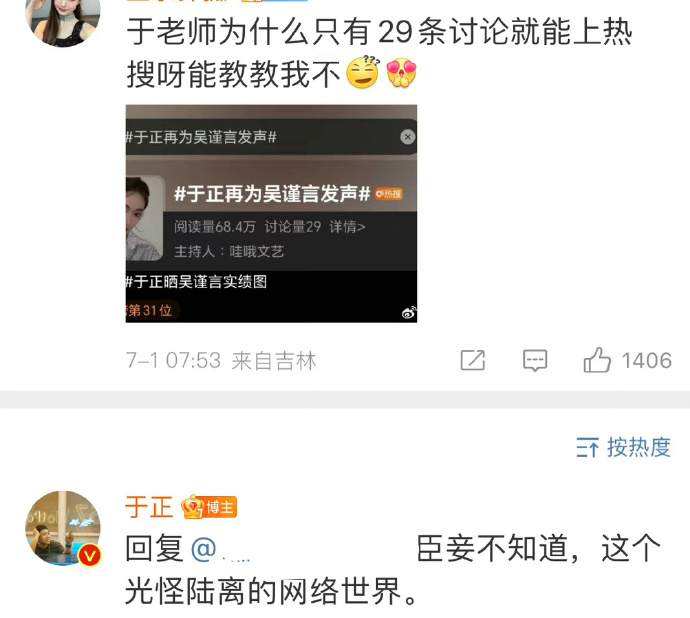Viewport: 690px width, 618px height.
Task: Tap the 1406 like count
Action: (x=646, y=360)
